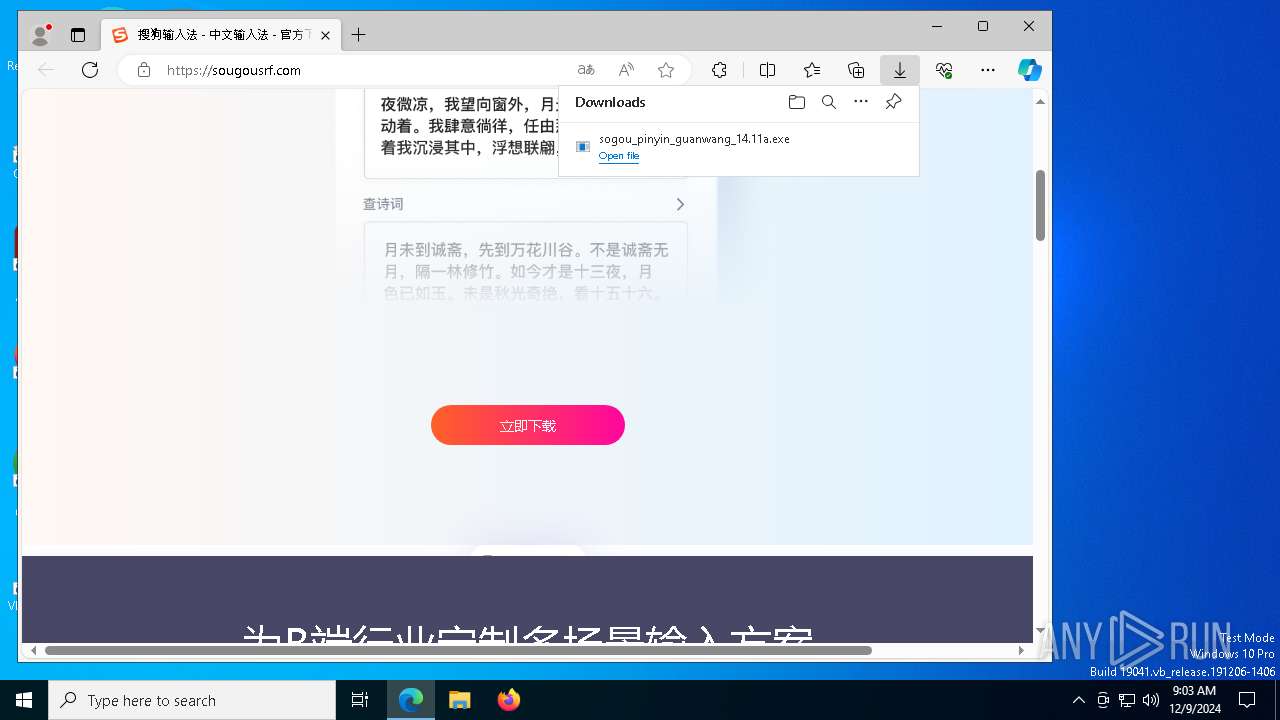
Task: Open Edge Settings and more menu
Action: point(988,70)
